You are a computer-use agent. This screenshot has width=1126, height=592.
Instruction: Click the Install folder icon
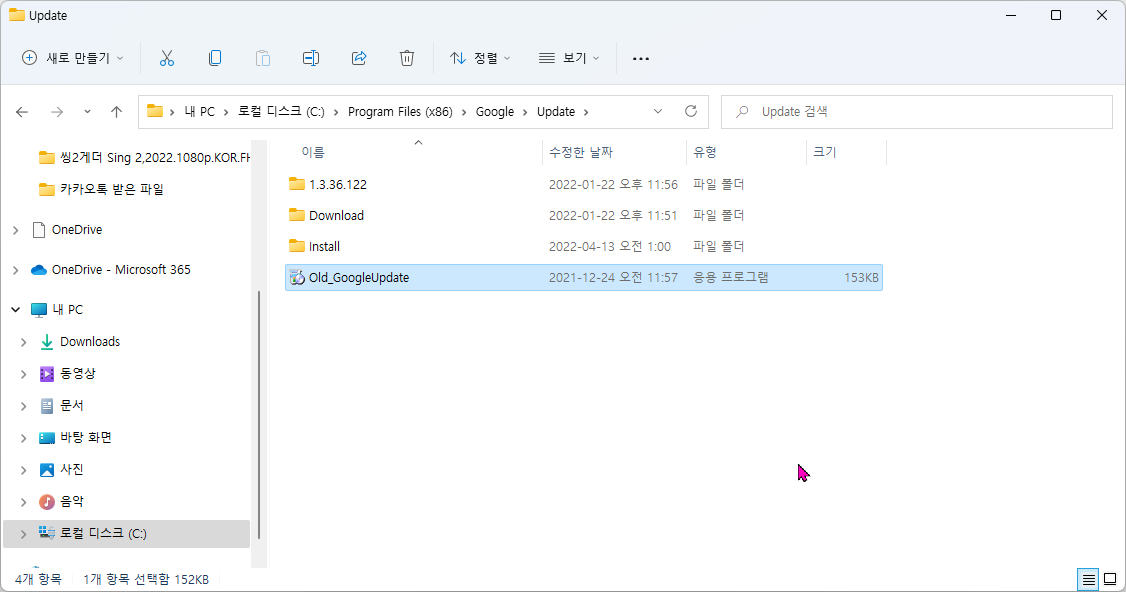pyautogui.click(x=297, y=246)
